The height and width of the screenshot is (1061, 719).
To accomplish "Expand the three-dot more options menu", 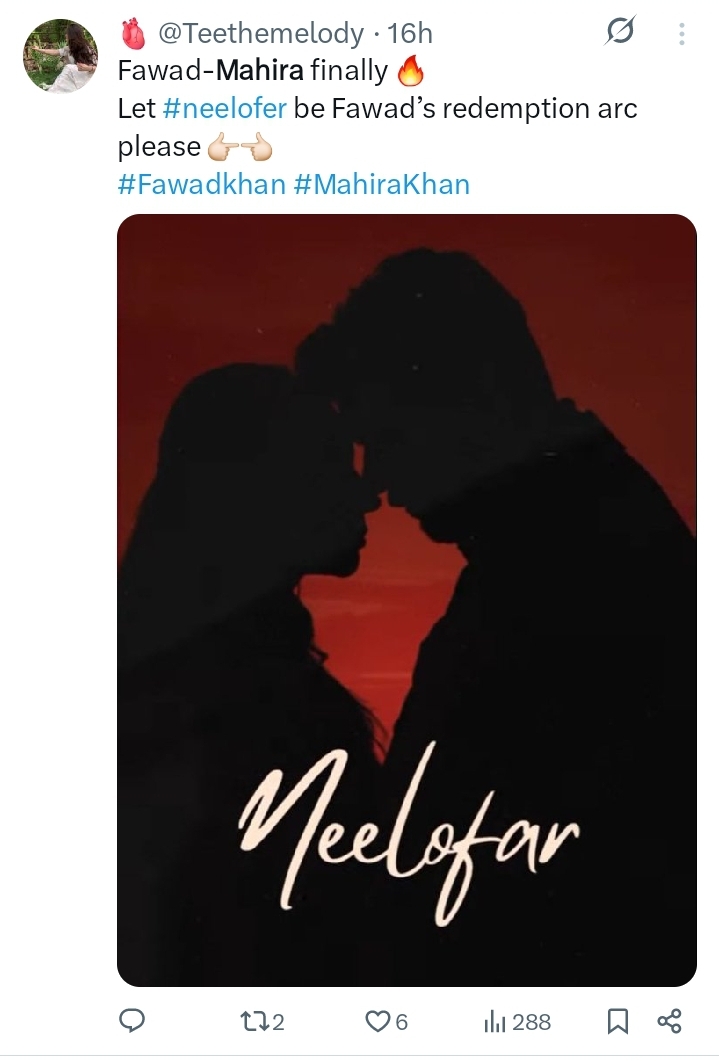I will point(682,33).
